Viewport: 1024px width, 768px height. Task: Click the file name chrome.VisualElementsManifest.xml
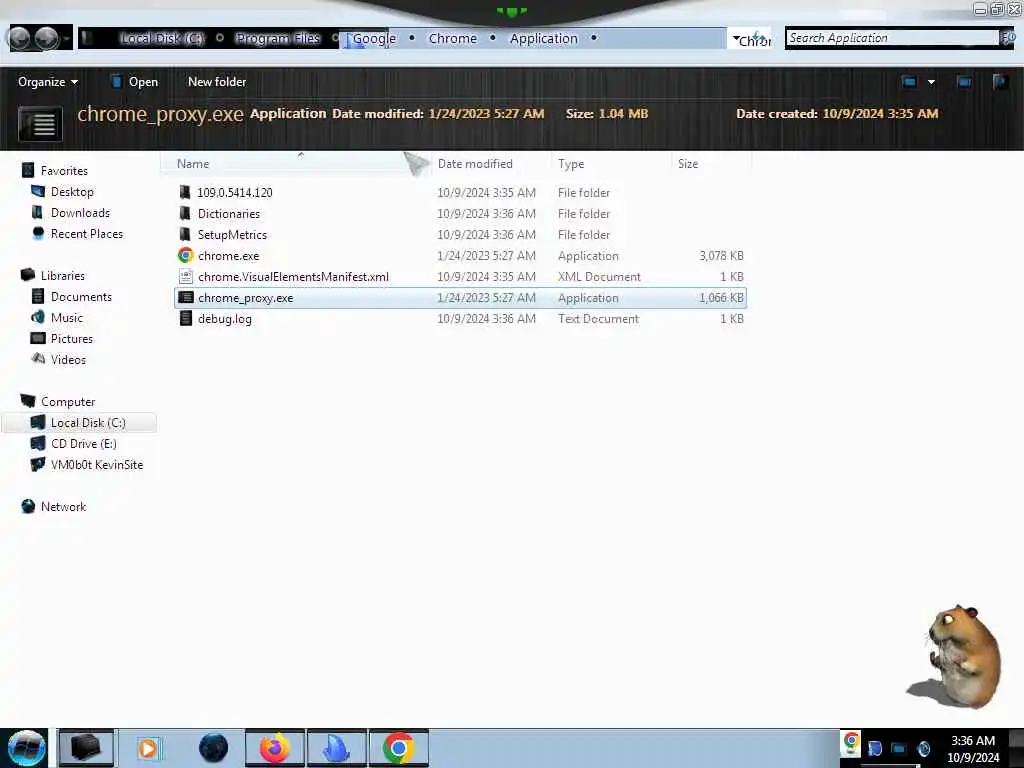293,277
